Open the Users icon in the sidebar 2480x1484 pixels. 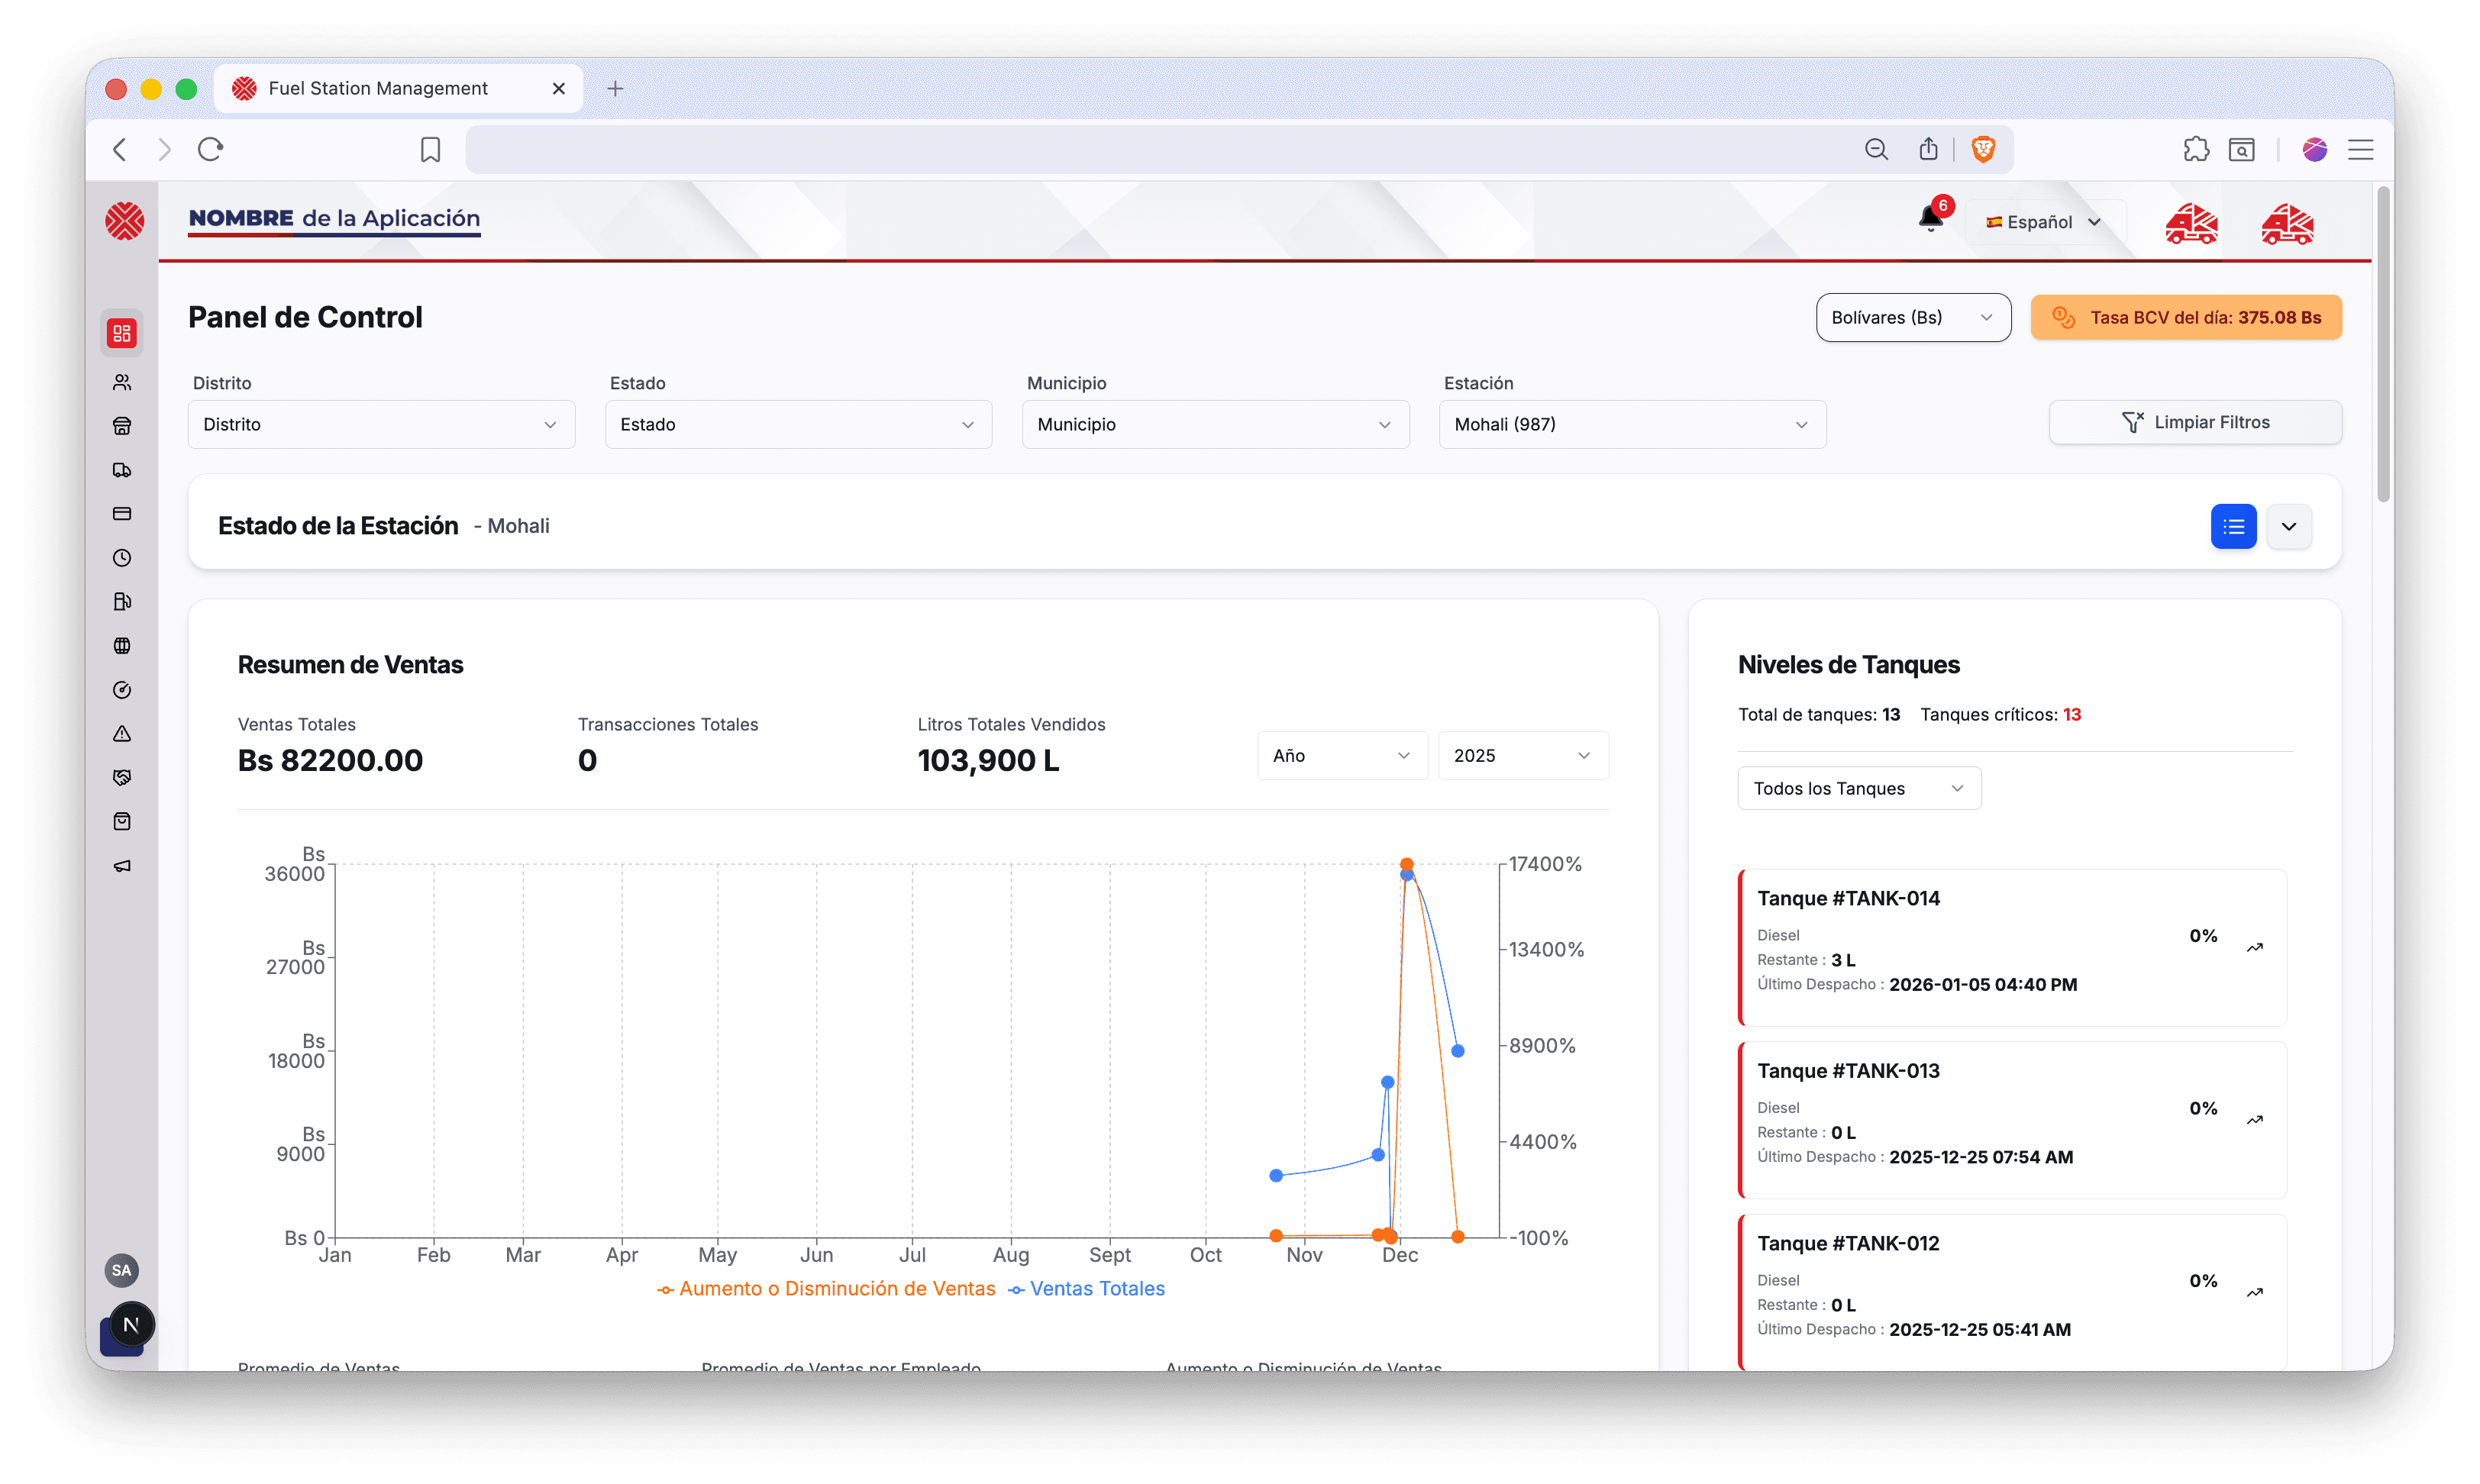[122, 382]
